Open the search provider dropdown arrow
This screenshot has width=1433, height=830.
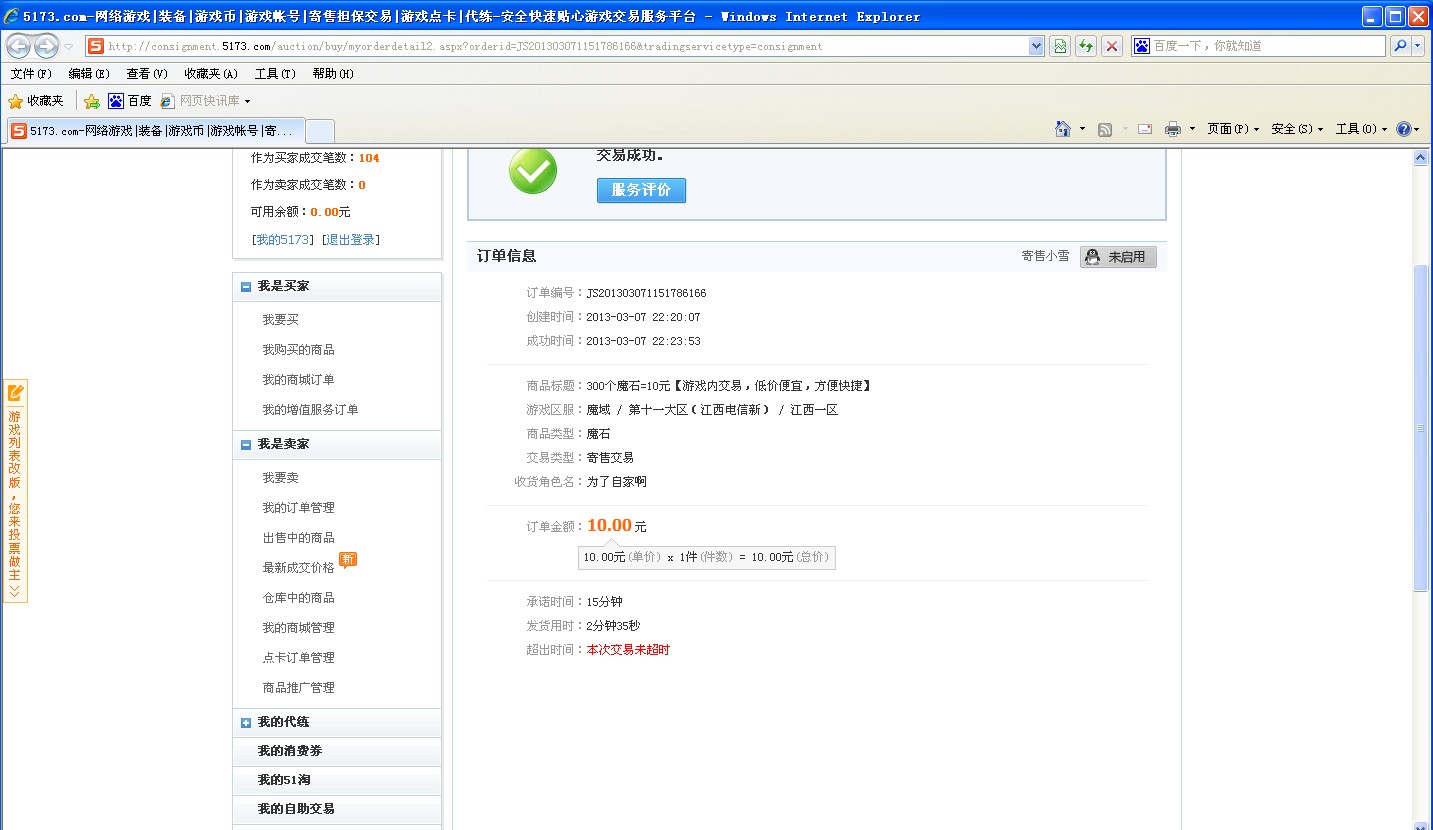click(x=1418, y=46)
